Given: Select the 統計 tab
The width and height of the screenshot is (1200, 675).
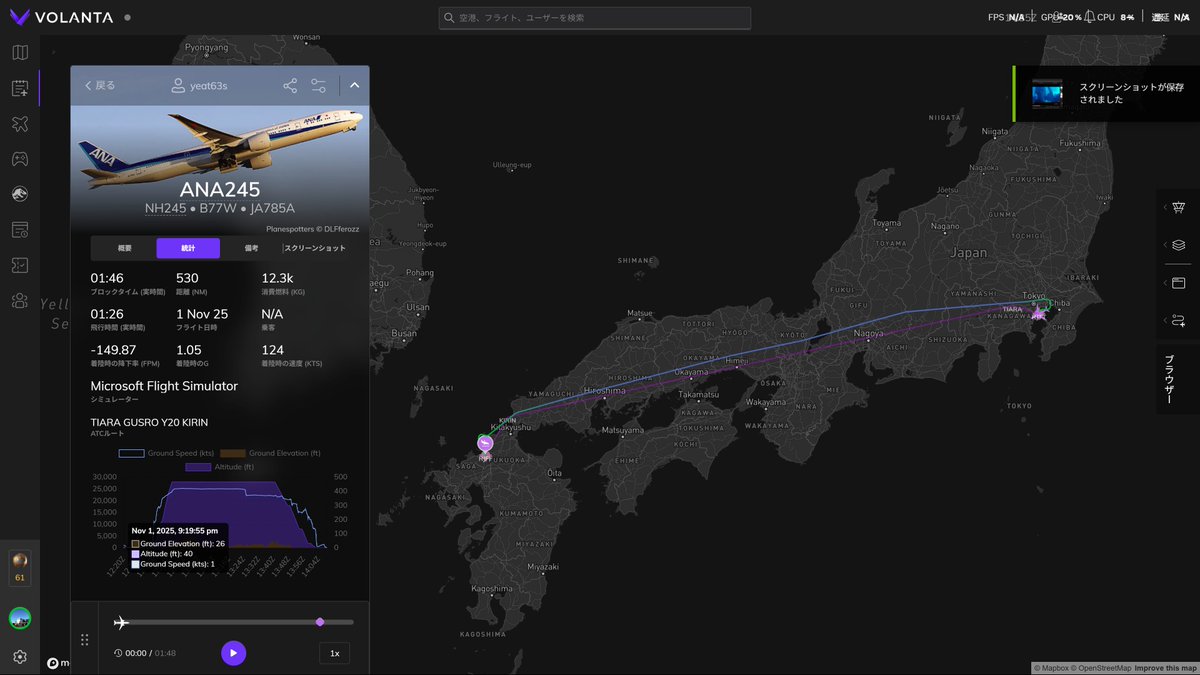Looking at the screenshot, I should 188,248.
